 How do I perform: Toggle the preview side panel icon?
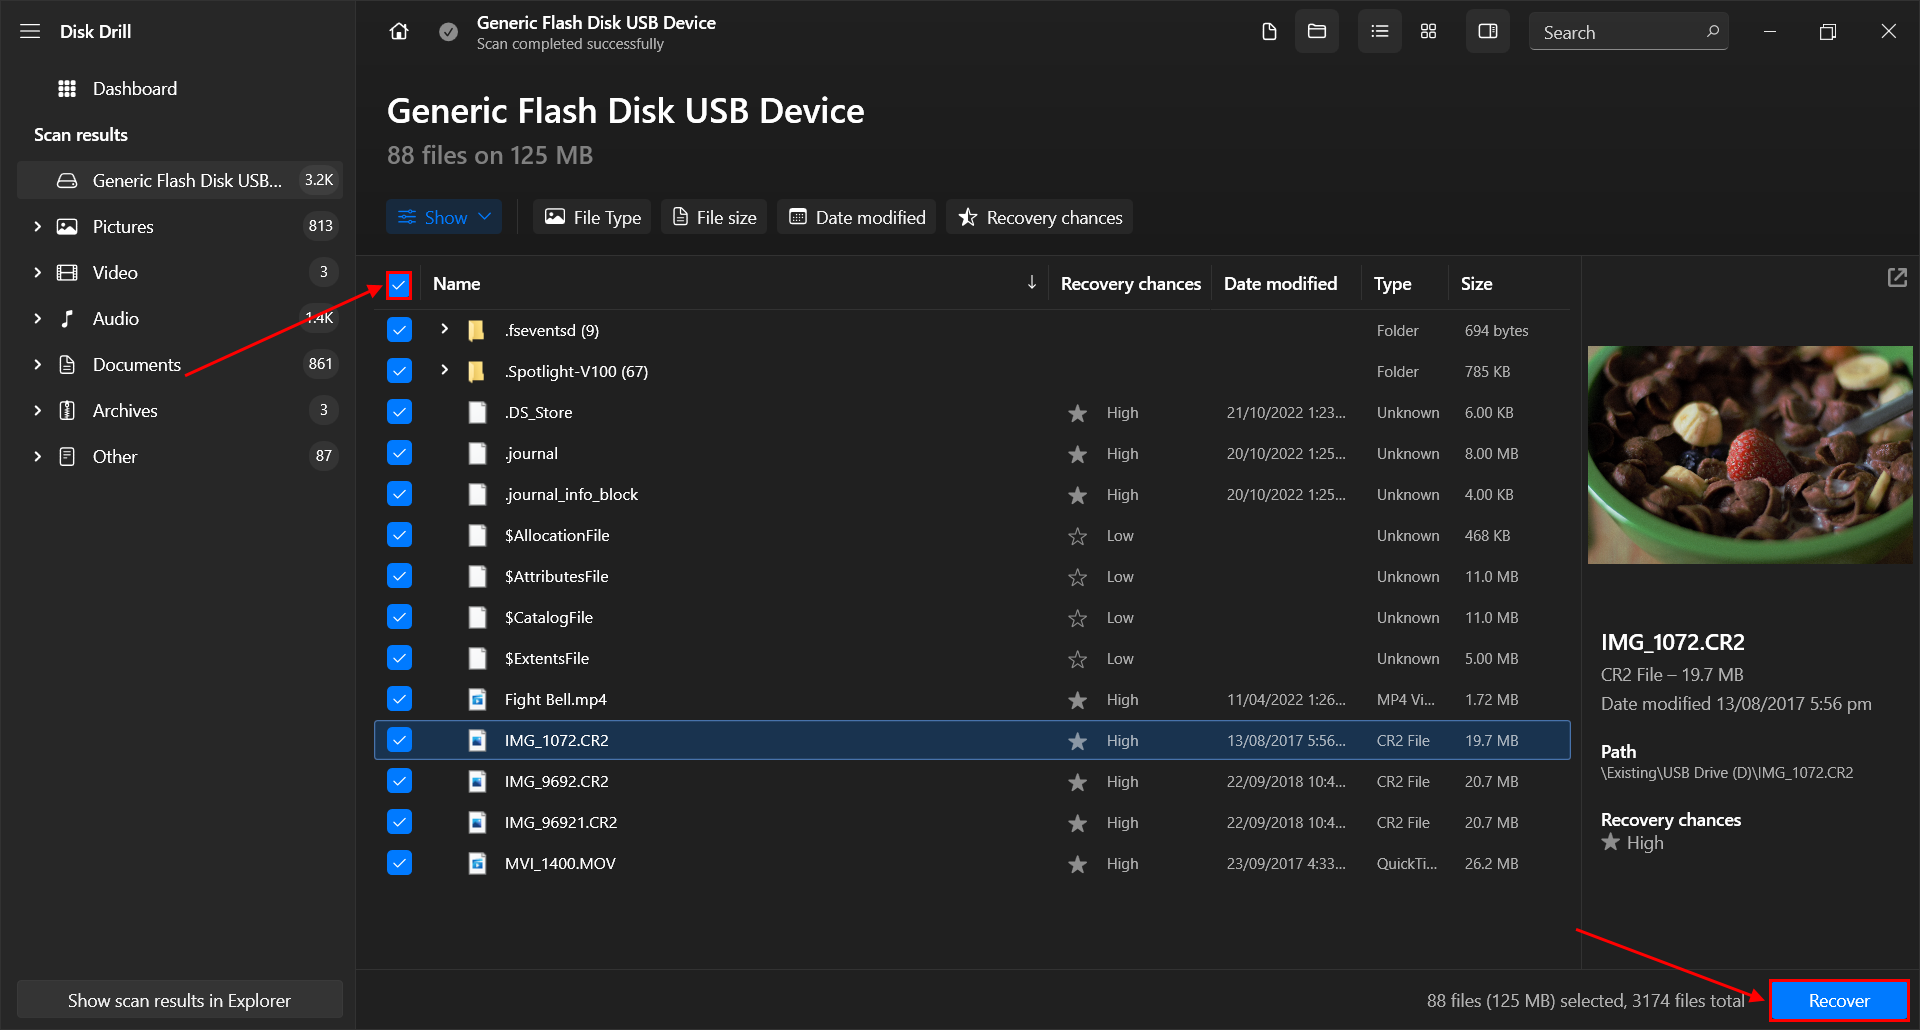coord(1488,32)
